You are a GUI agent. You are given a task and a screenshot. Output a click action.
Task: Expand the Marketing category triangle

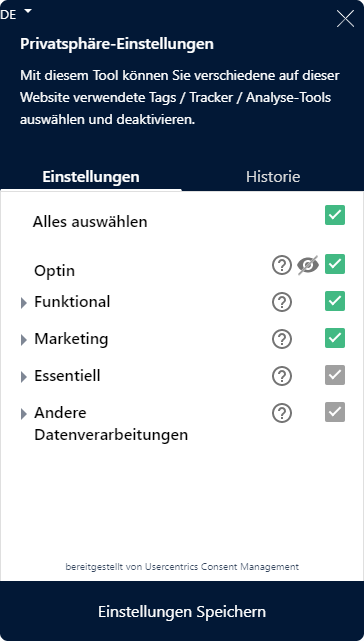[x=24, y=340]
